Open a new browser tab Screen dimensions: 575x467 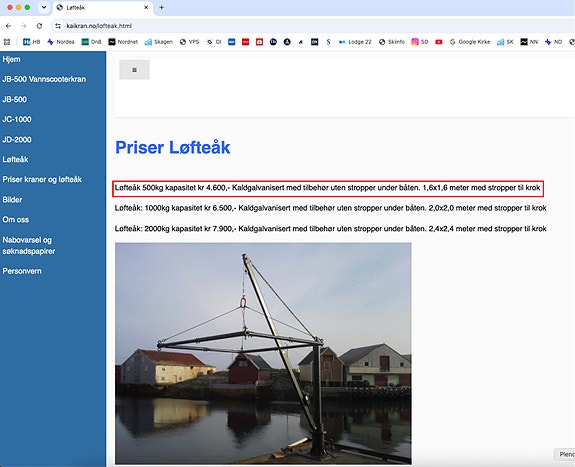coord(161,7)
